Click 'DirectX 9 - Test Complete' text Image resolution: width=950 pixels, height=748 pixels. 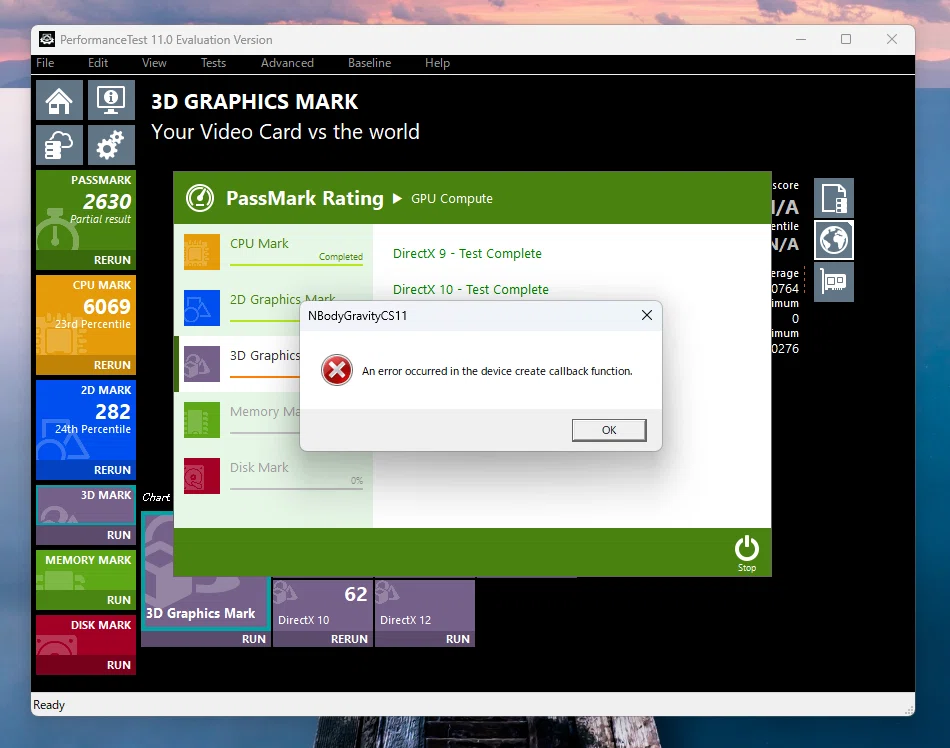pos(467,253)
